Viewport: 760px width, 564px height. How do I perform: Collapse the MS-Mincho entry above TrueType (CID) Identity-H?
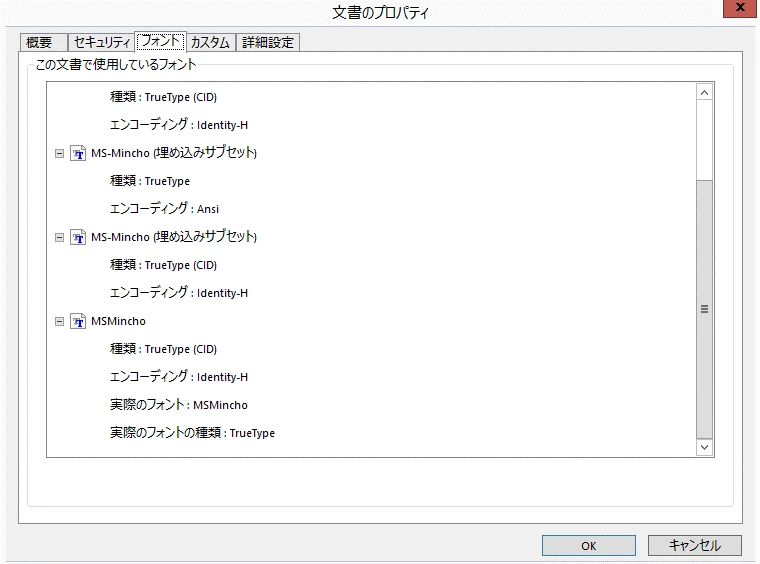tap(59, 237)
